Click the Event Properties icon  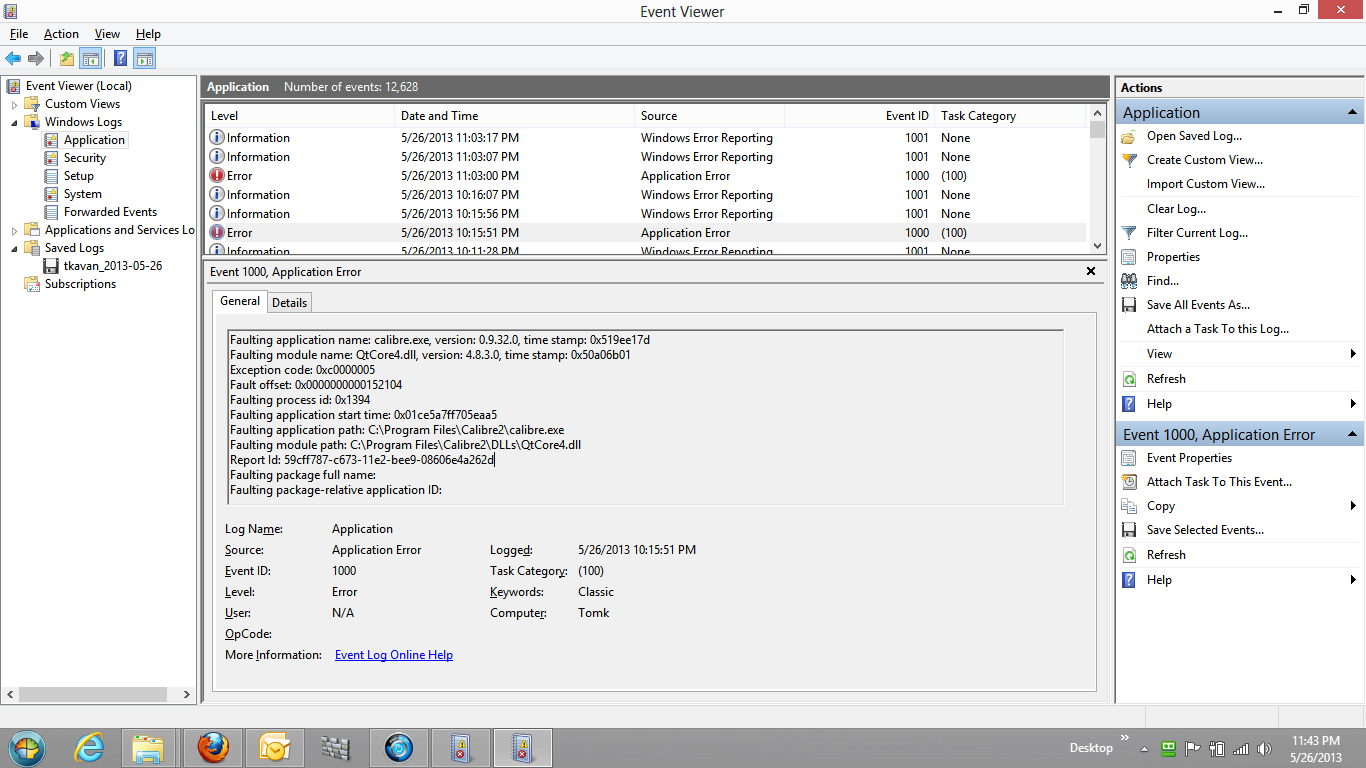tap(1129, 458)
